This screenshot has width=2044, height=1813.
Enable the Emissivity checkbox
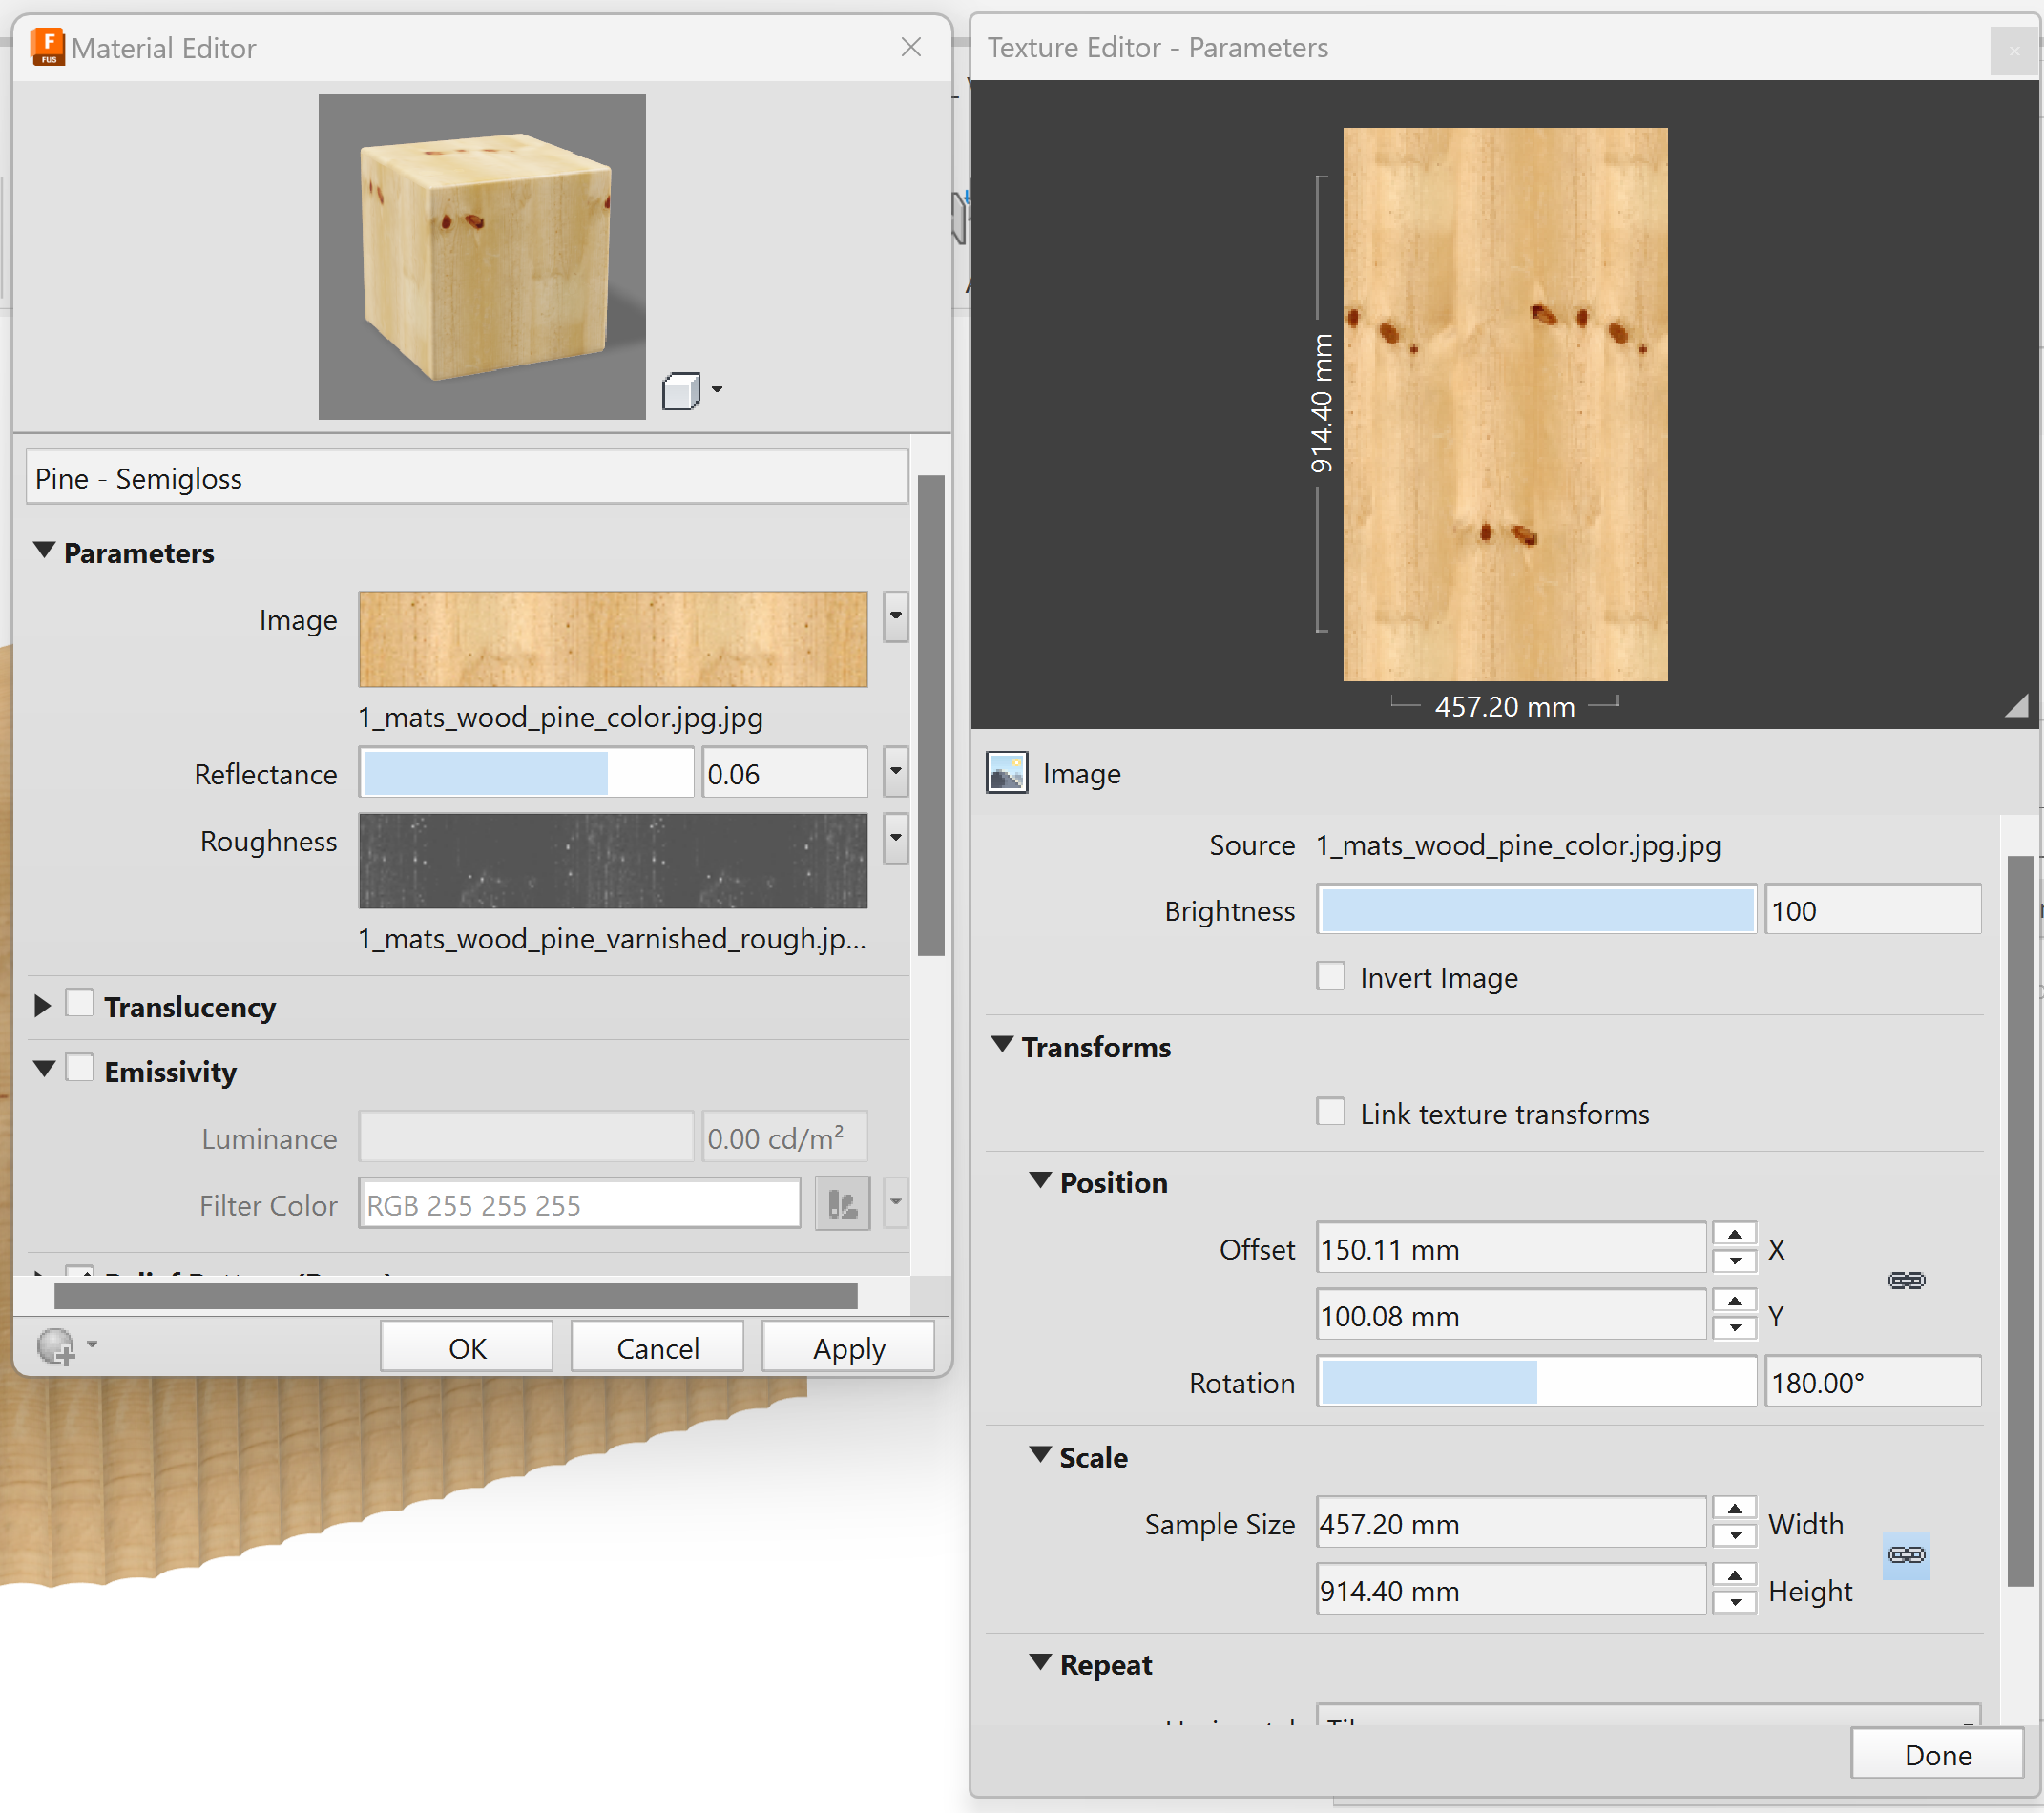point(80,1069)
